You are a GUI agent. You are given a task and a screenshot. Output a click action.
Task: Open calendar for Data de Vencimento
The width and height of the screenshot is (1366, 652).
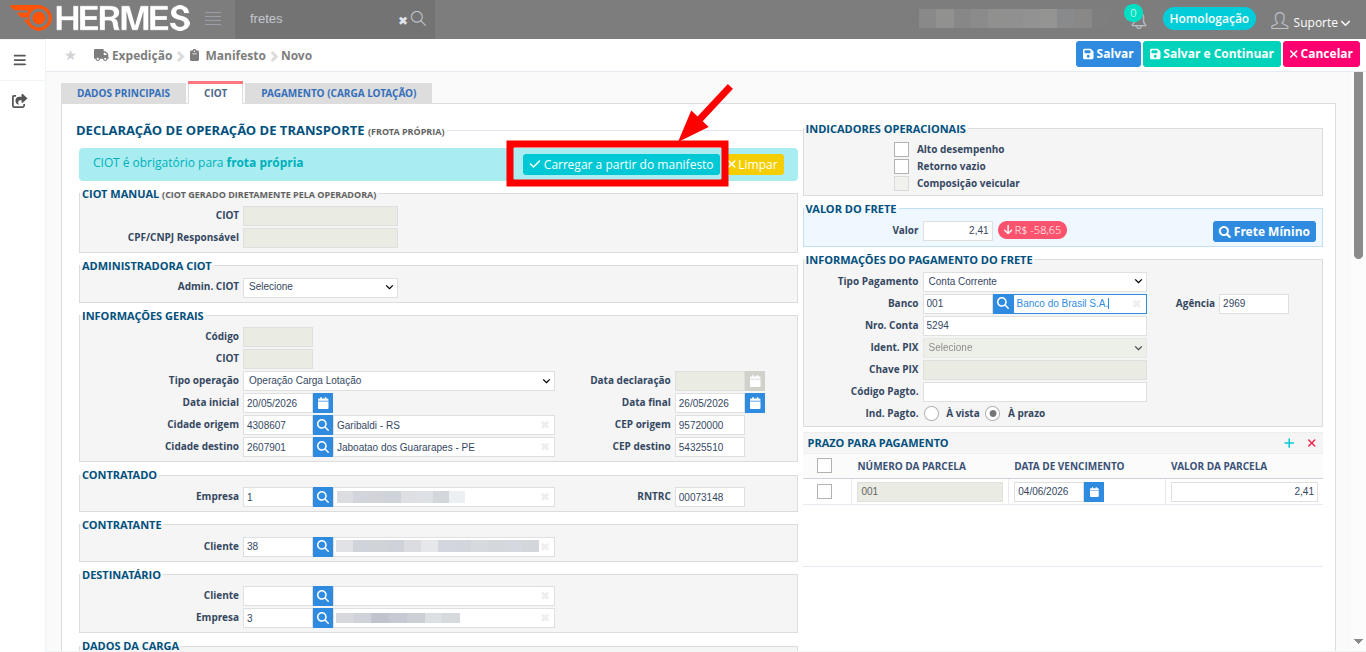click(x=1094, y=492)
